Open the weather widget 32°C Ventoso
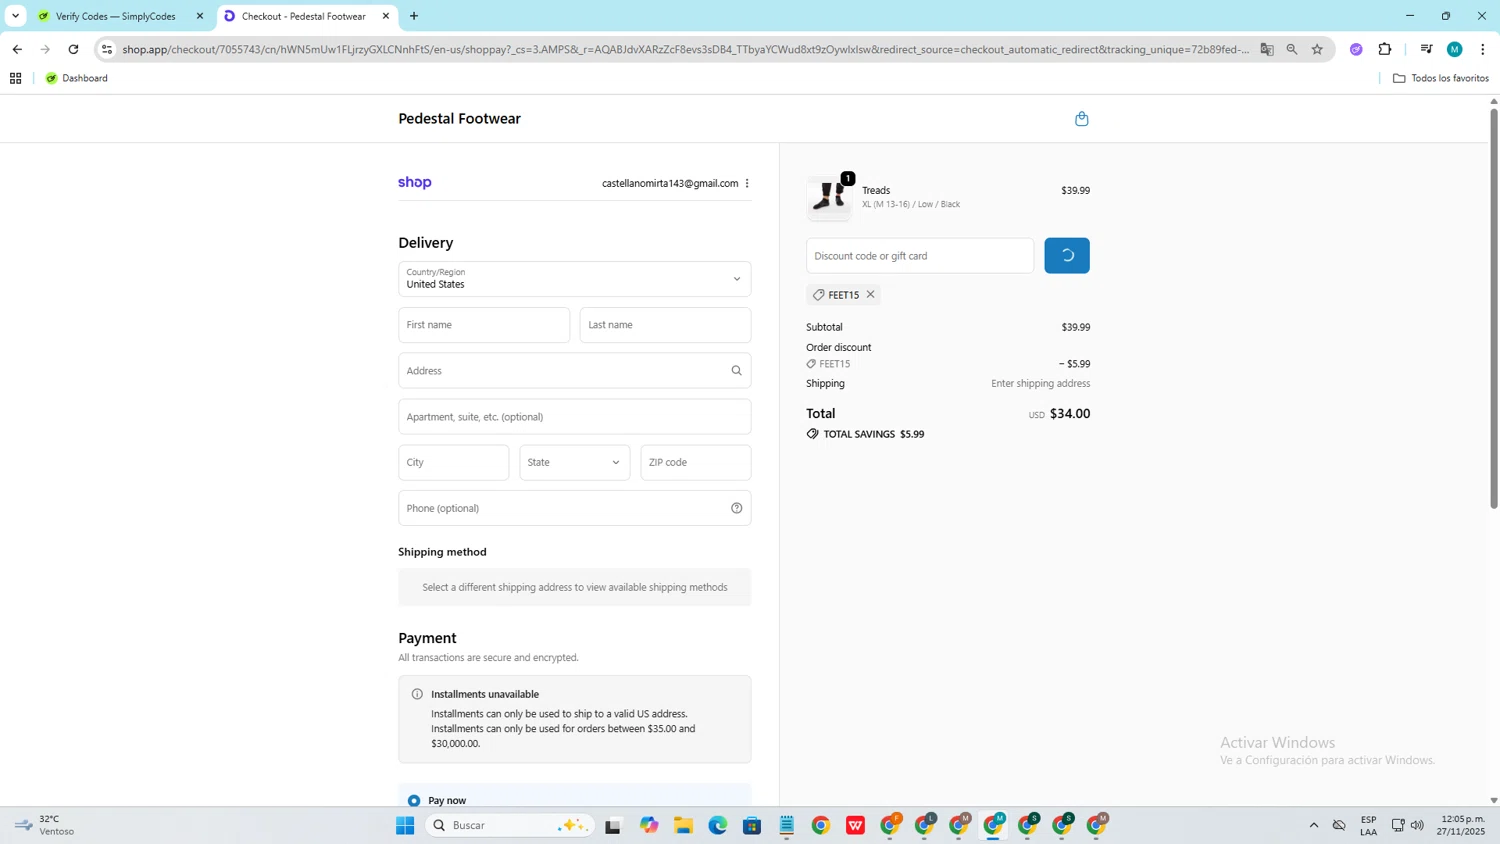The height and width of the screenshot is (844, 1500). pyautogui.click(x=44, y=825)
